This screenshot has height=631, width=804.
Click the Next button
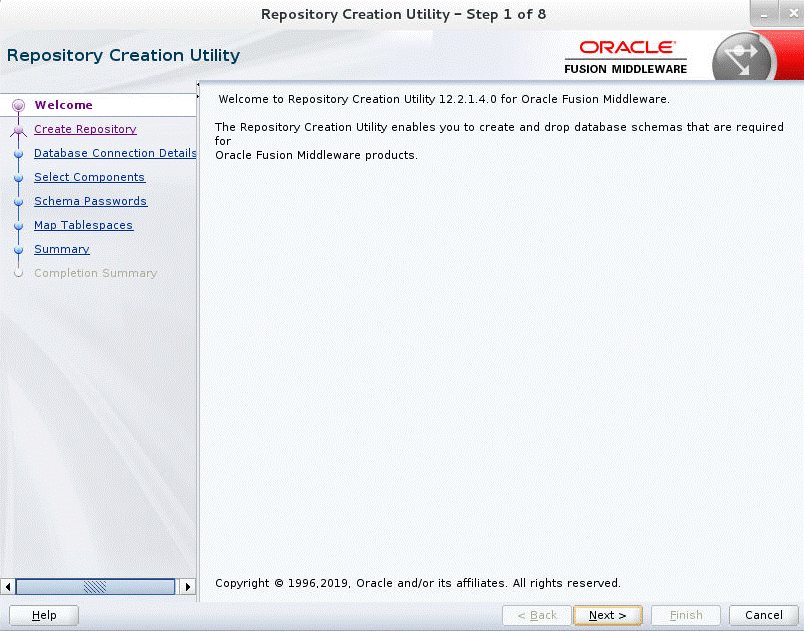click(608, 615)
